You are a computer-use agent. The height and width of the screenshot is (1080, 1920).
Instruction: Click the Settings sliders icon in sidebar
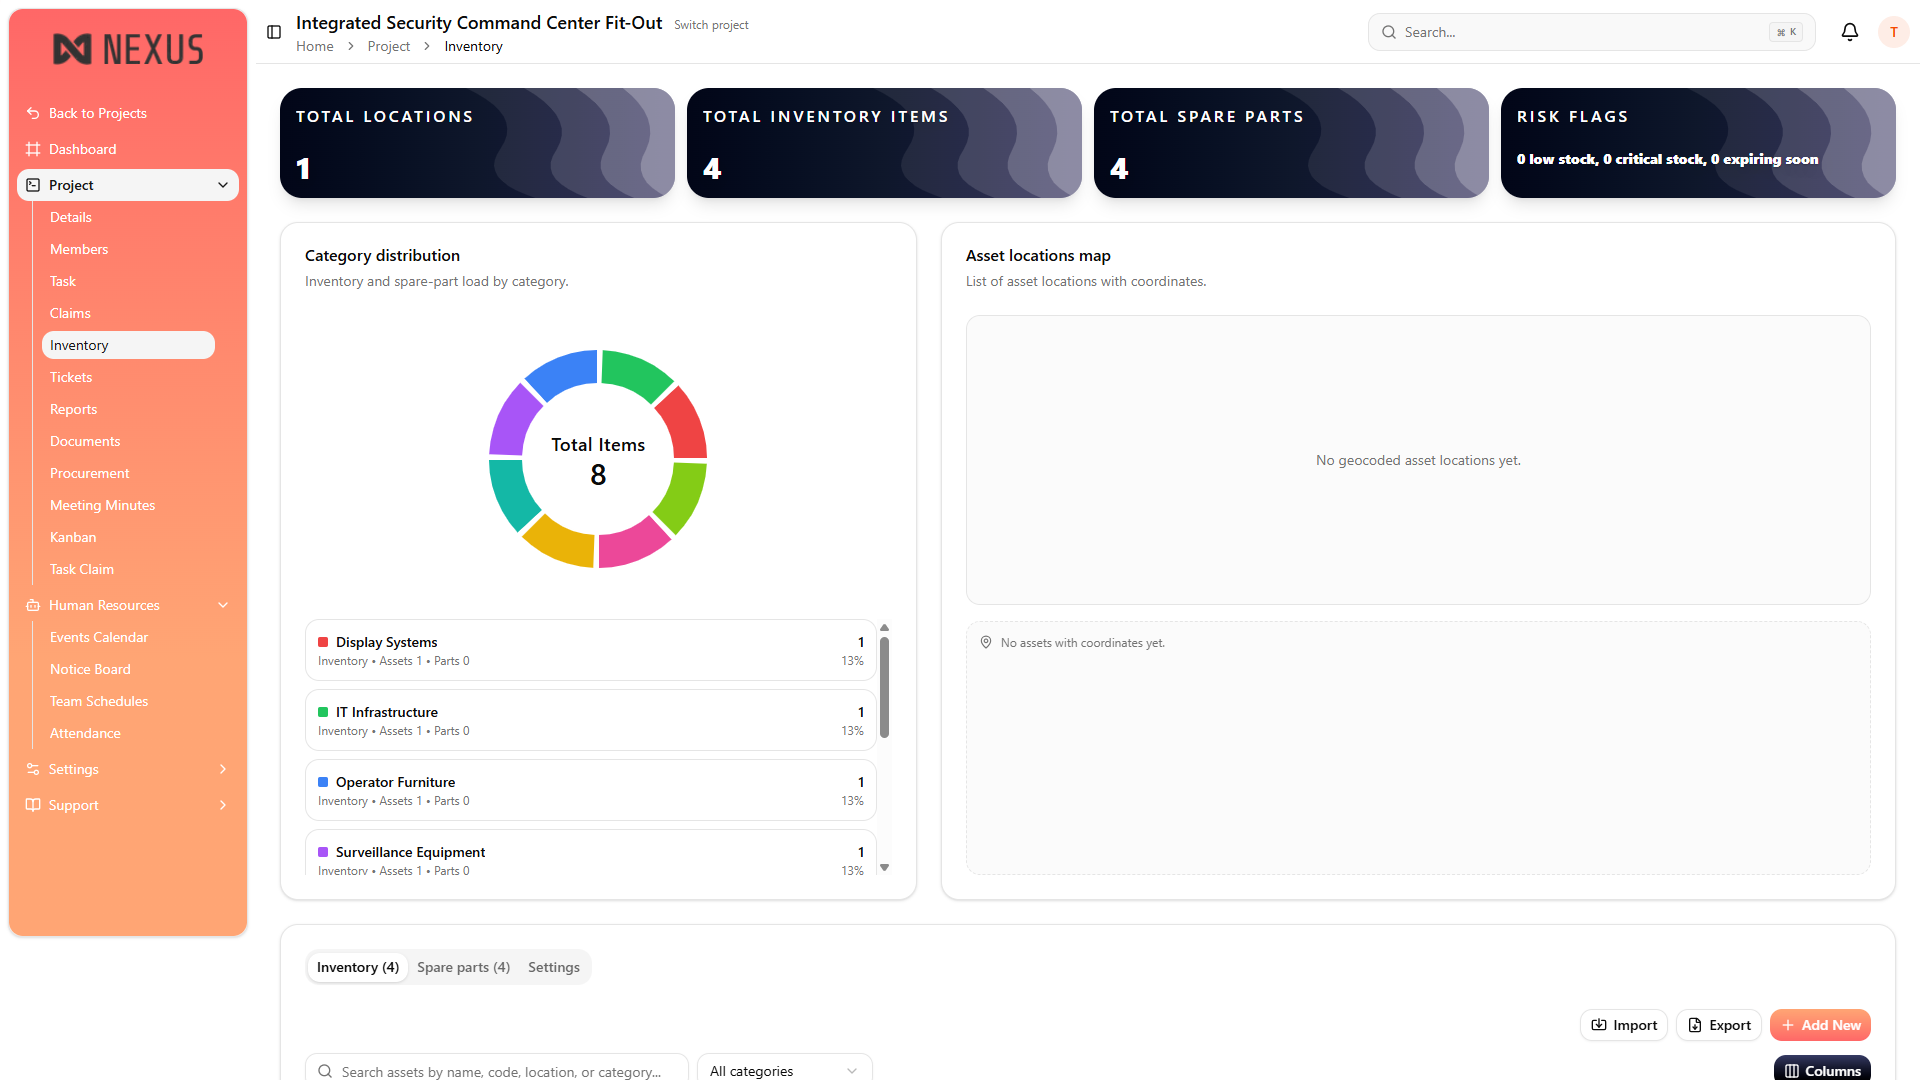click(x=33, y=769)
